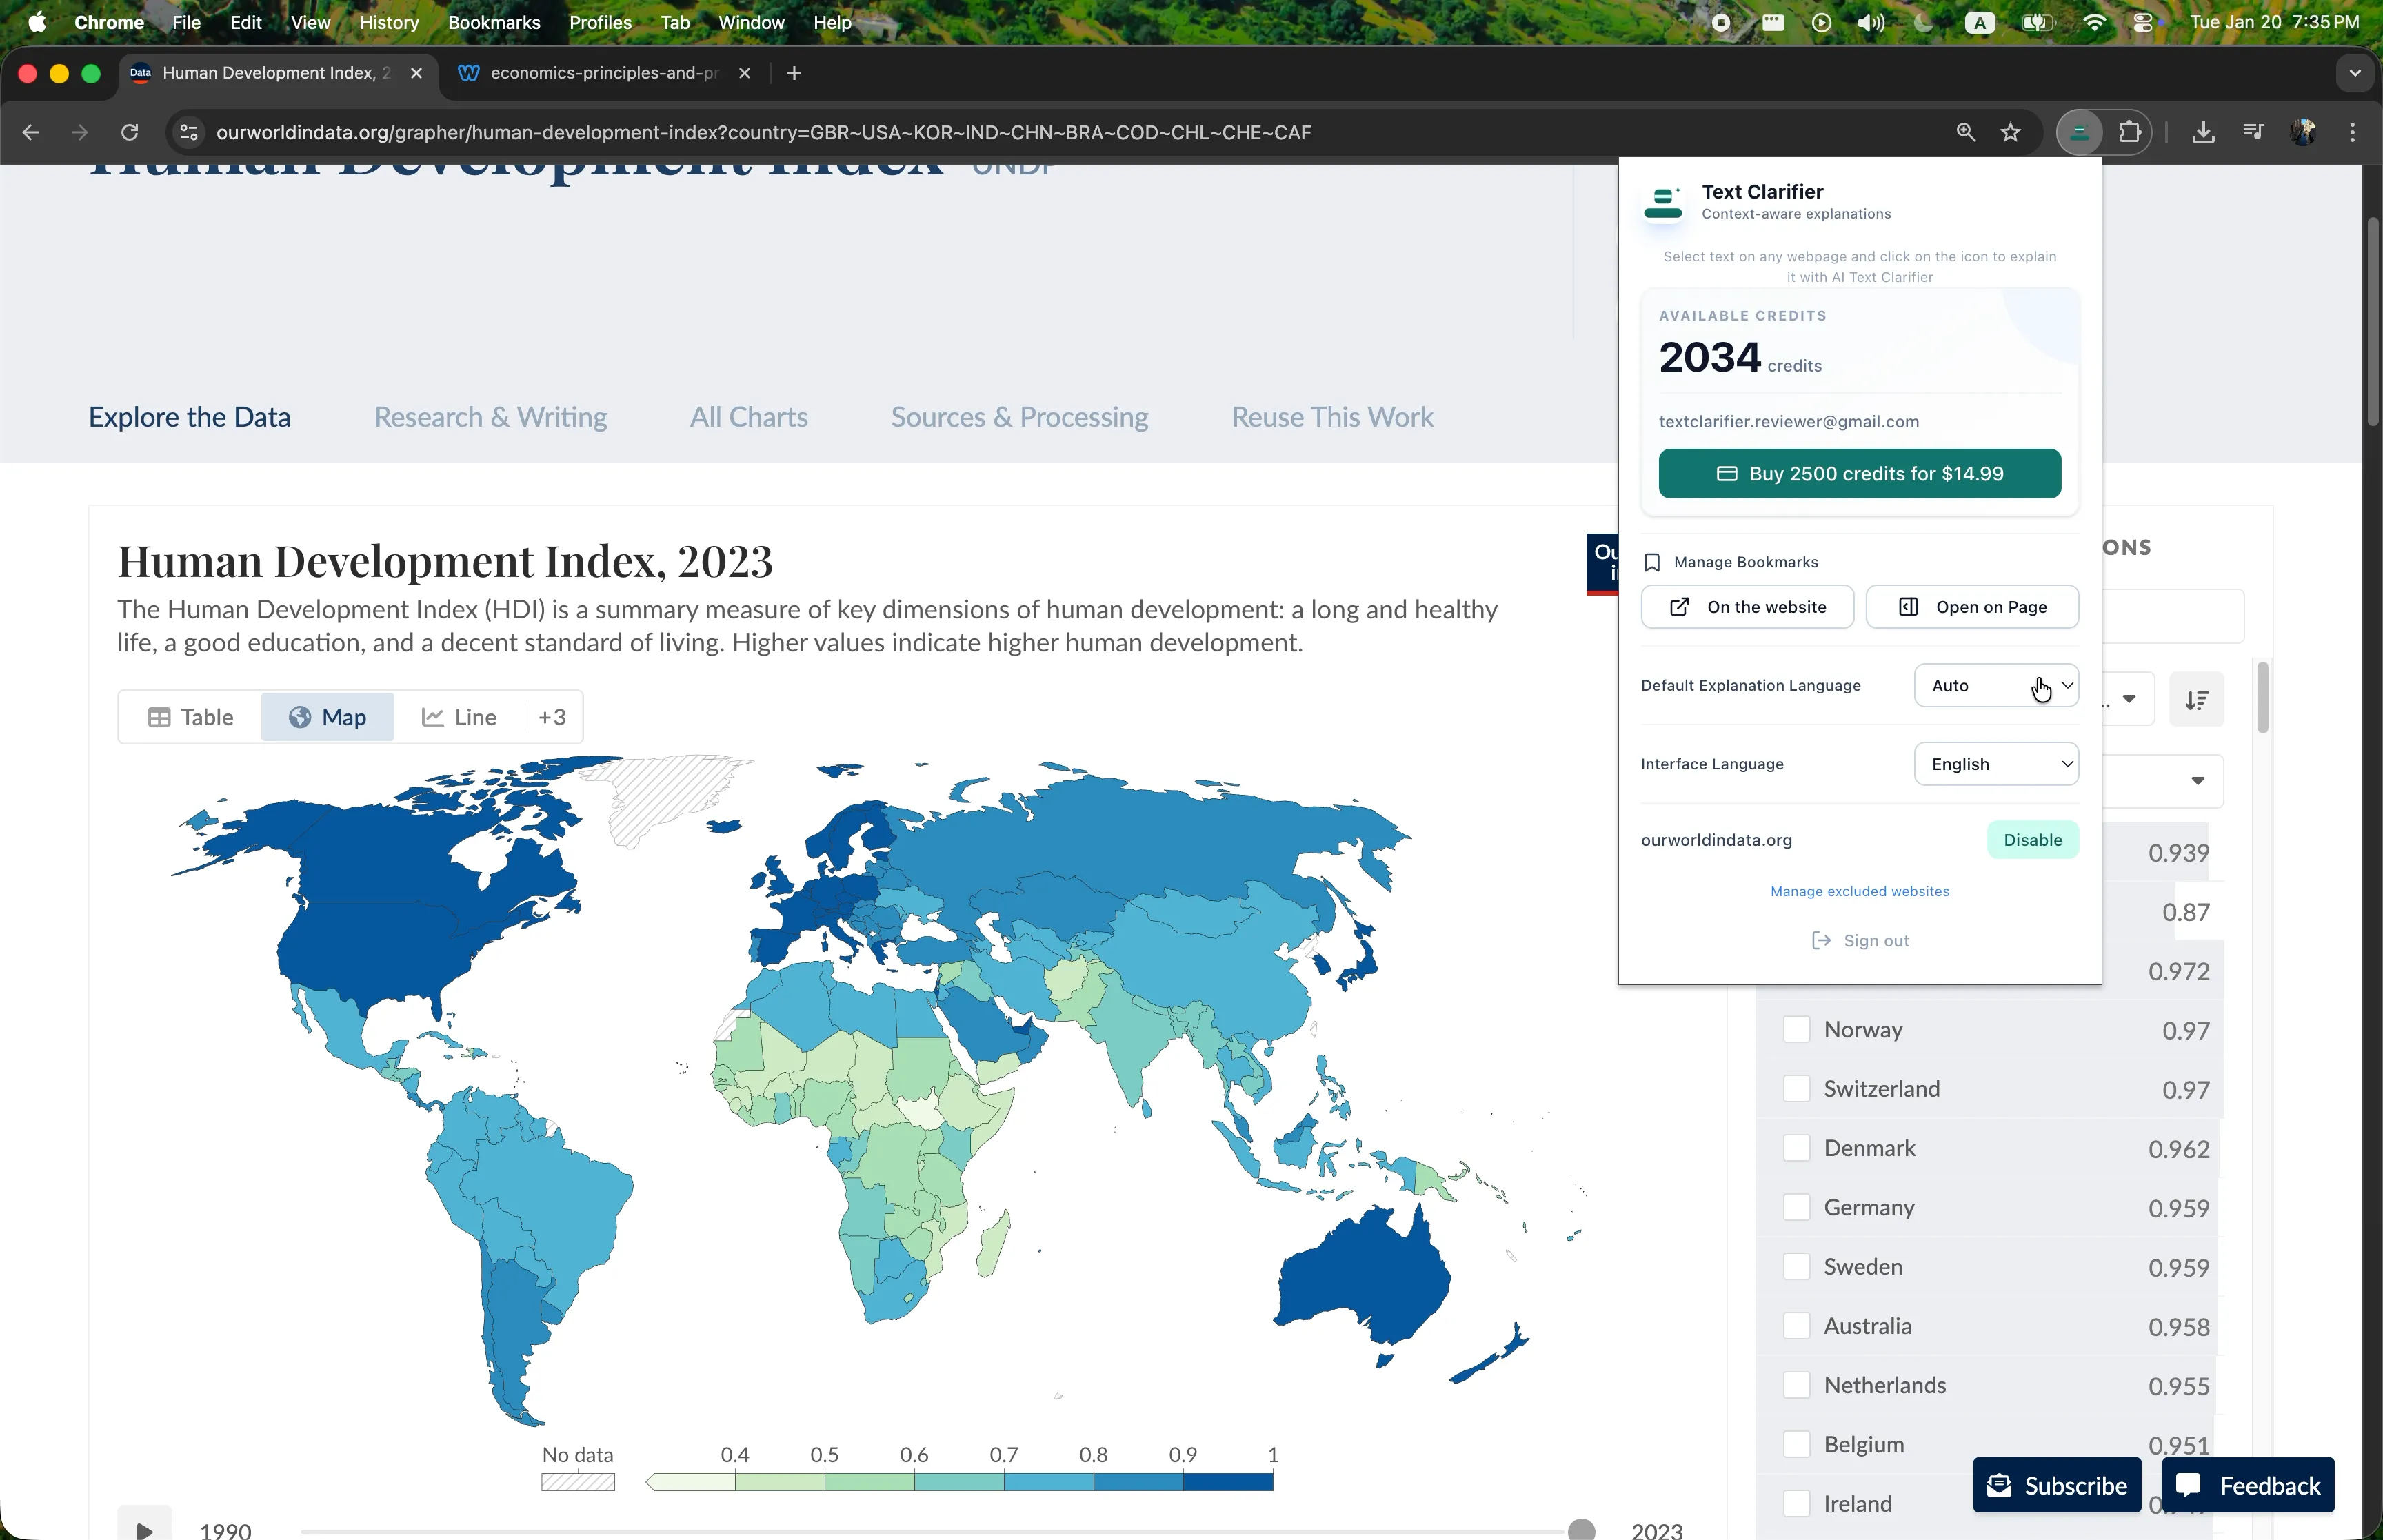Image resolution: width=2383 pixels, height=1540 pixels.
Task: Click Manage excluded websites link
Action: pos(1859,891)
